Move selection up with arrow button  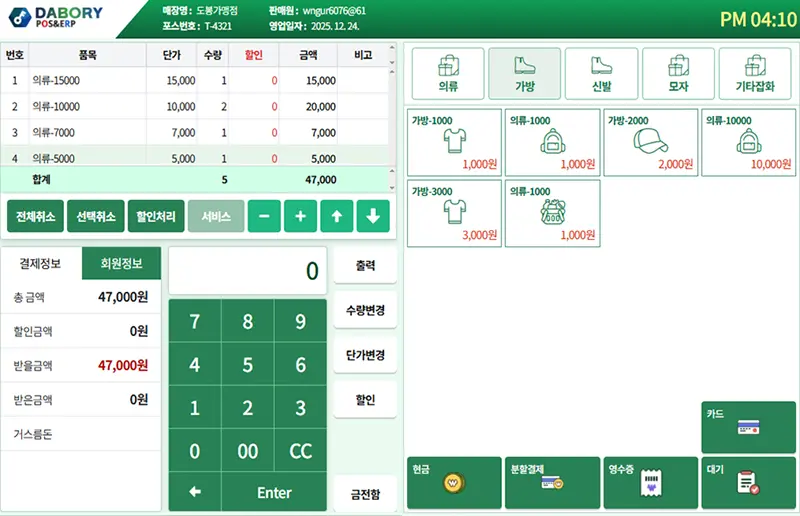[x=337, y=216]
